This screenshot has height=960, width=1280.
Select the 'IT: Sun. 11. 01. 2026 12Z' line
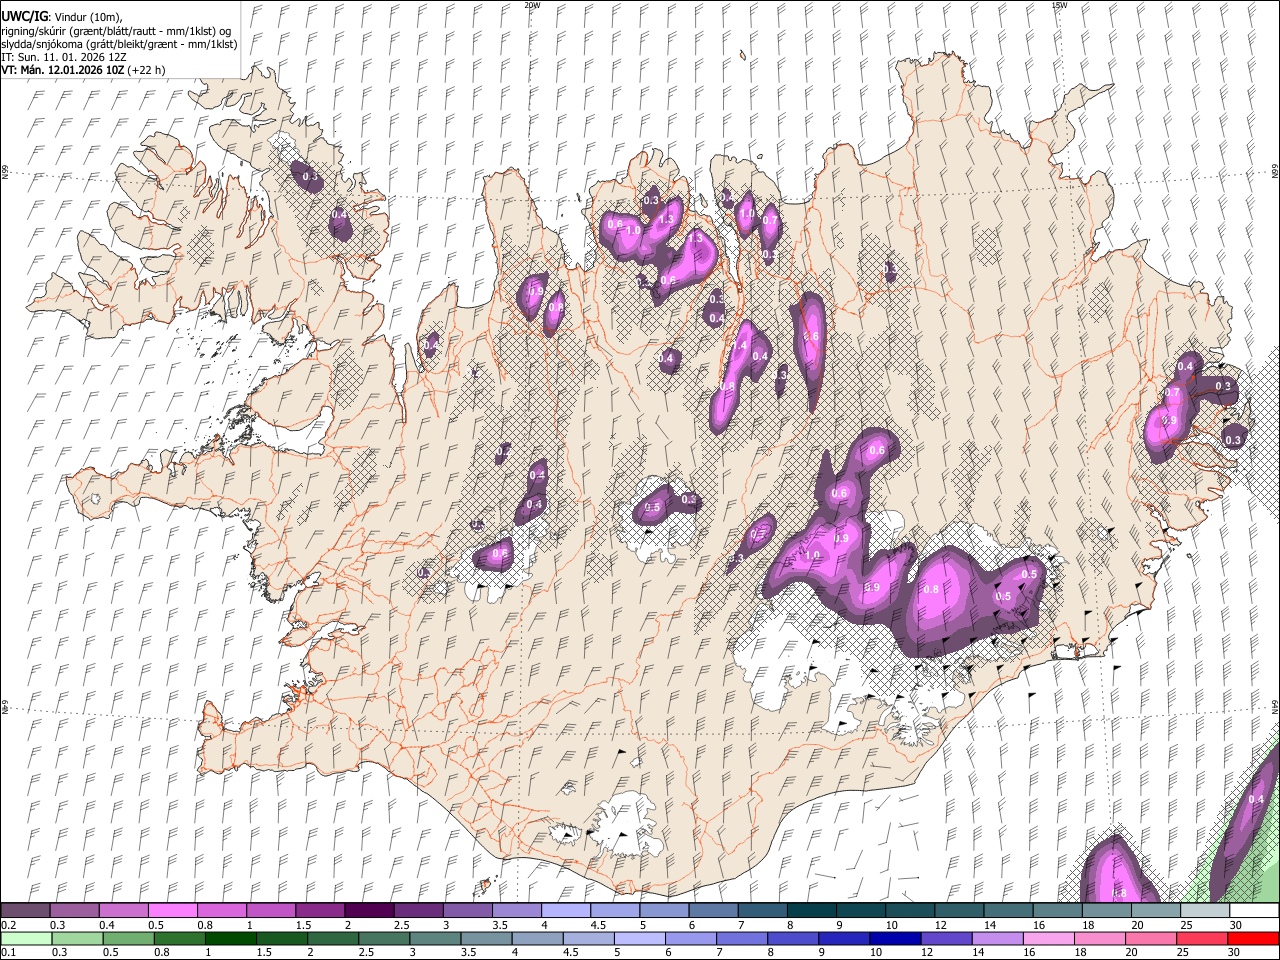65,57
